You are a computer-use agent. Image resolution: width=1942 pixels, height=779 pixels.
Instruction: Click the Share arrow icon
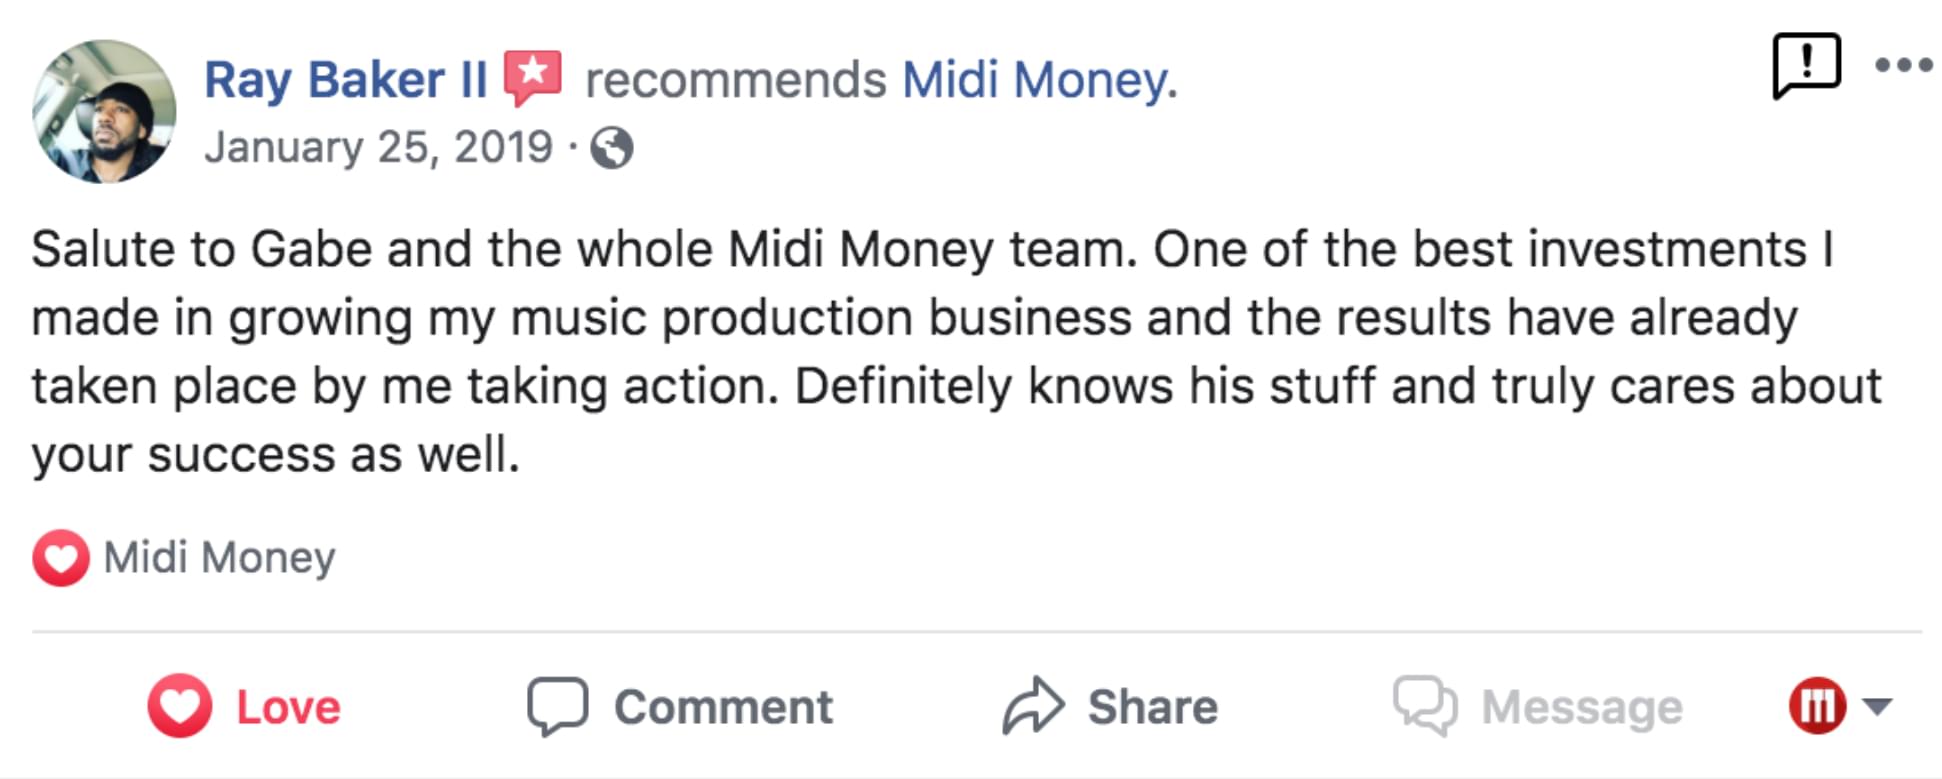point(1033,706)
